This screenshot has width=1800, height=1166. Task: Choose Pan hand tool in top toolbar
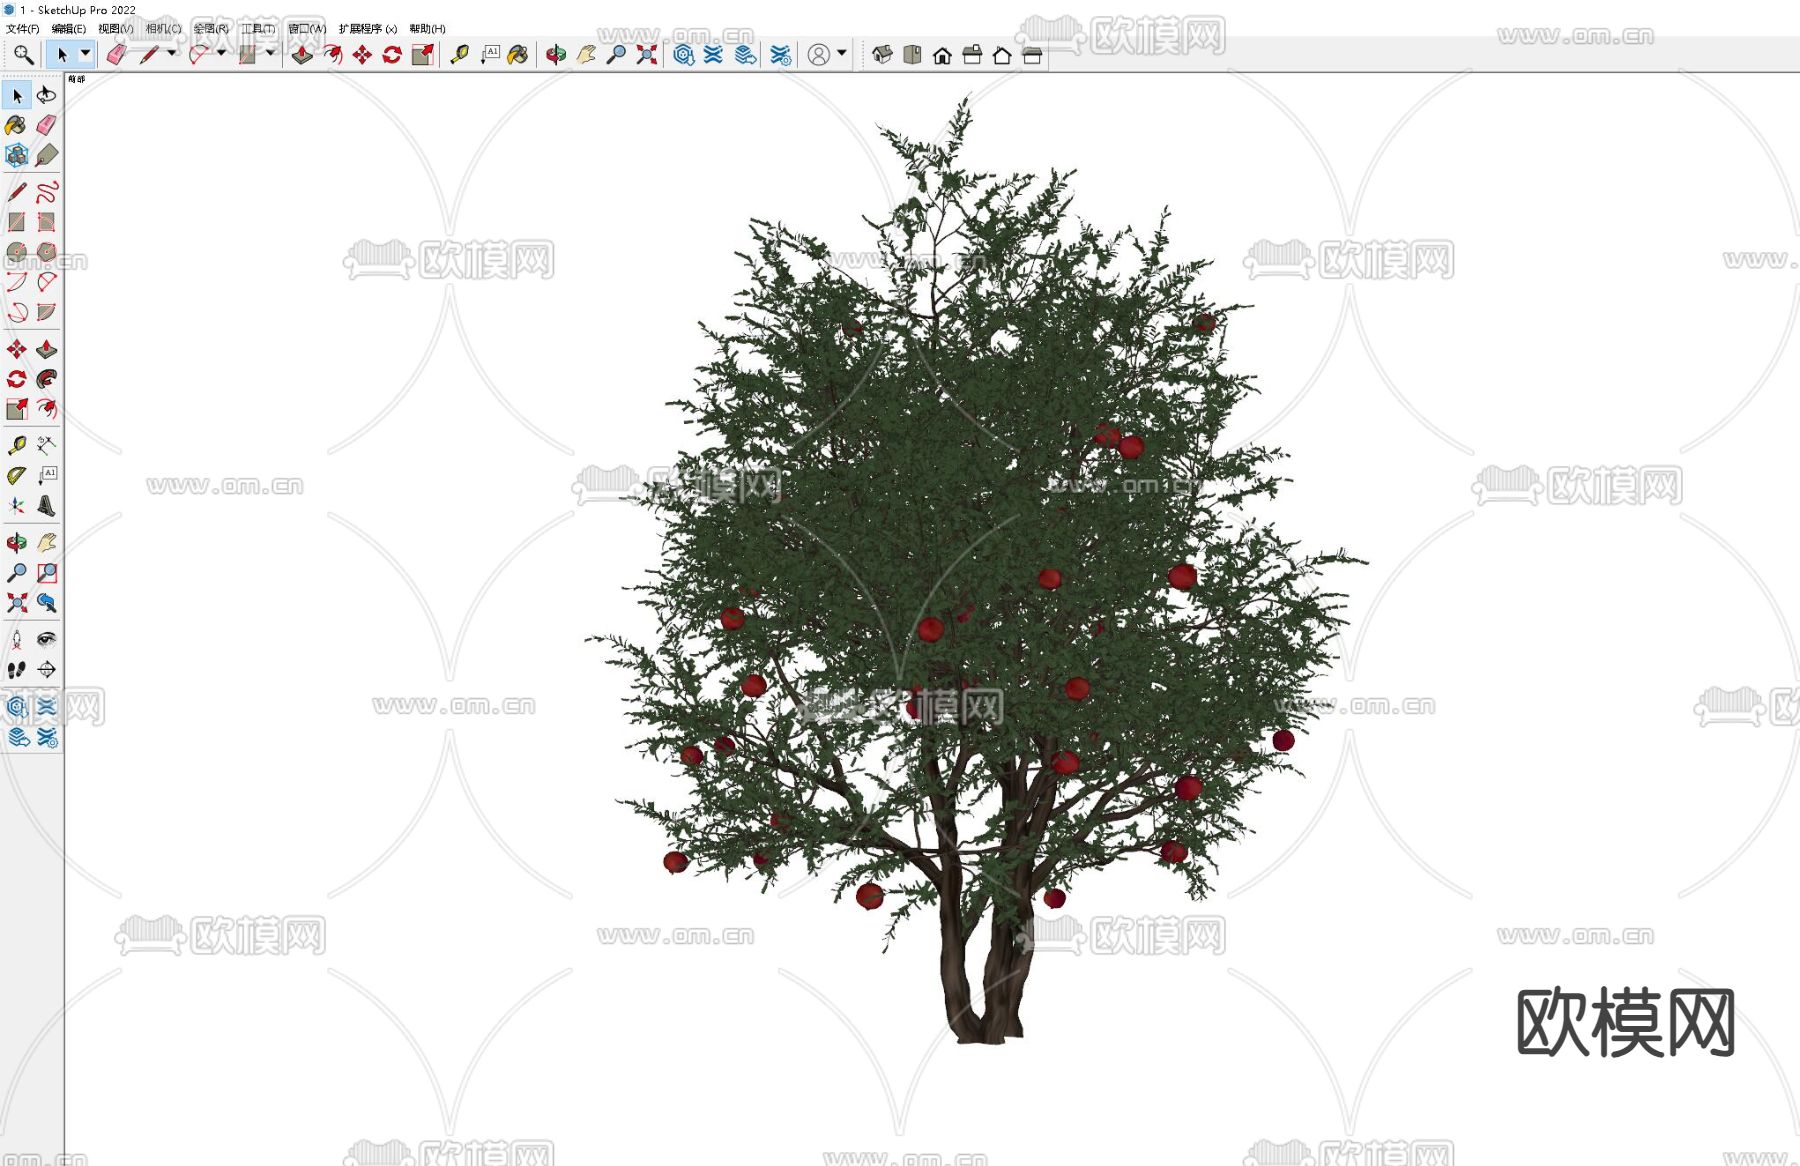pyautogui.click(x=586, y=55)
